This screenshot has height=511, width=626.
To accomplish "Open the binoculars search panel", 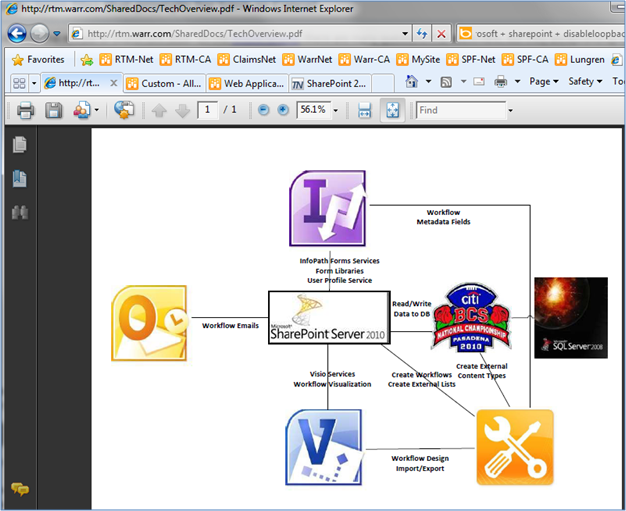I will pyautogui.click(x=19, y=212).
